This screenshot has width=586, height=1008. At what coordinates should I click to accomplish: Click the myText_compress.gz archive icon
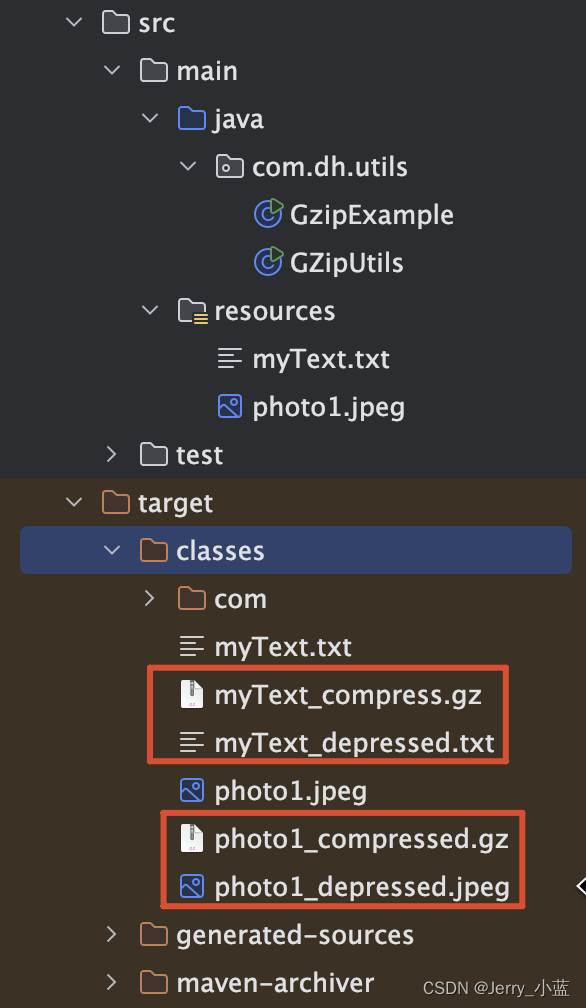pos(191,694)
